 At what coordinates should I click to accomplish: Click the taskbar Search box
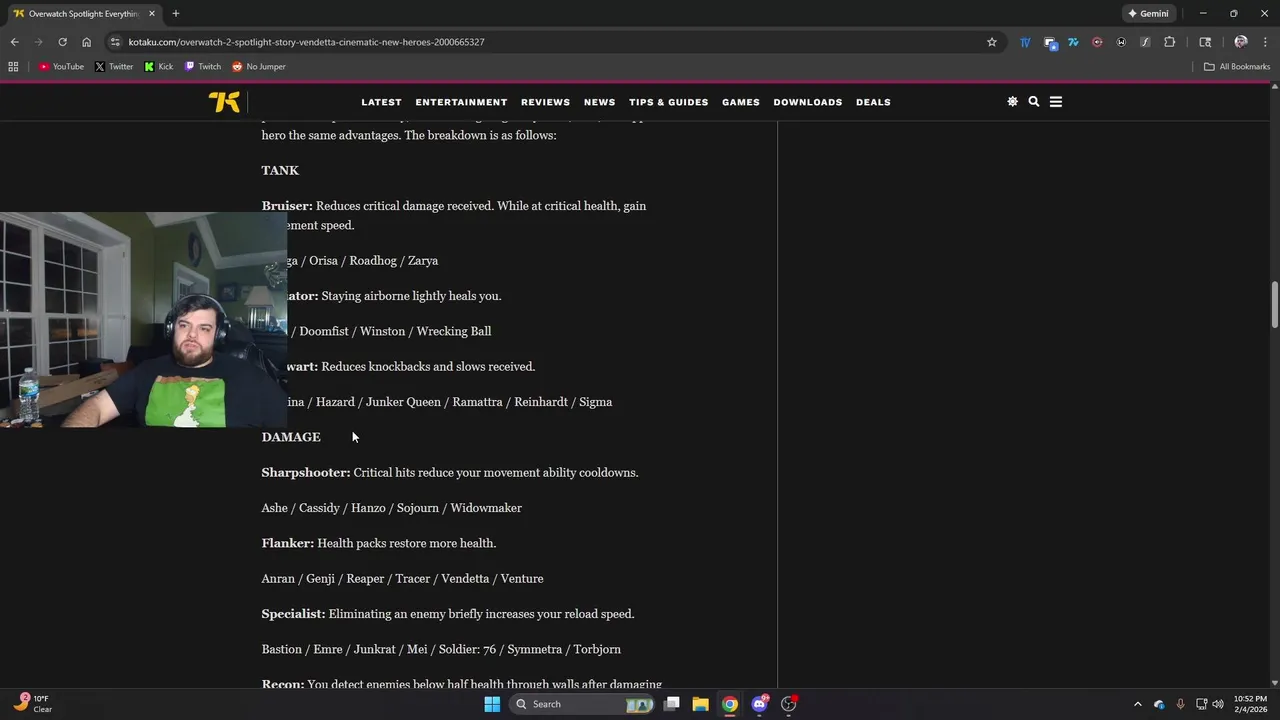coord(582,704)
